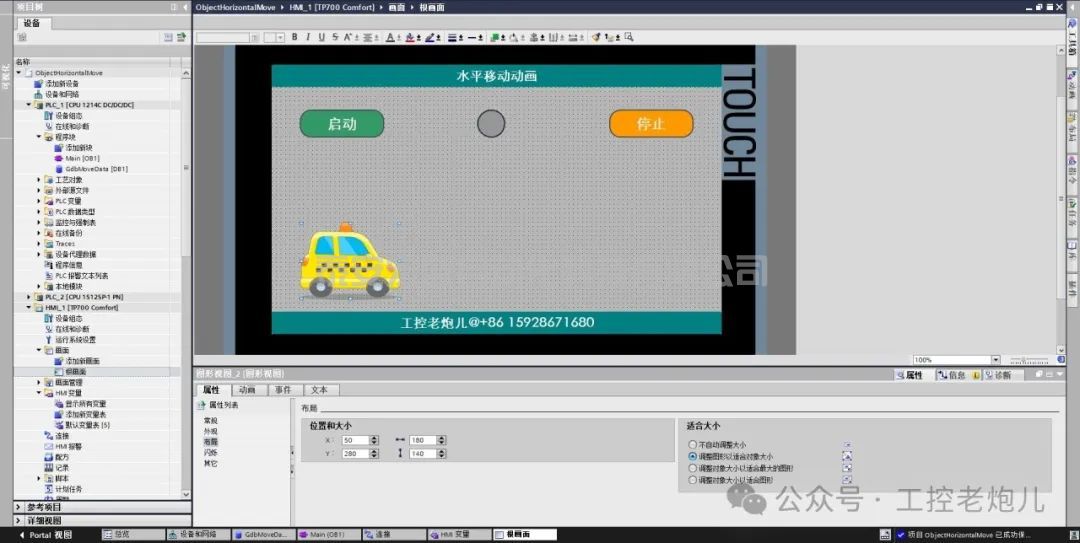Choose the 调整对象大小以适合图形 radio option
1080x543 pixels.
click(x=692, y=480)
